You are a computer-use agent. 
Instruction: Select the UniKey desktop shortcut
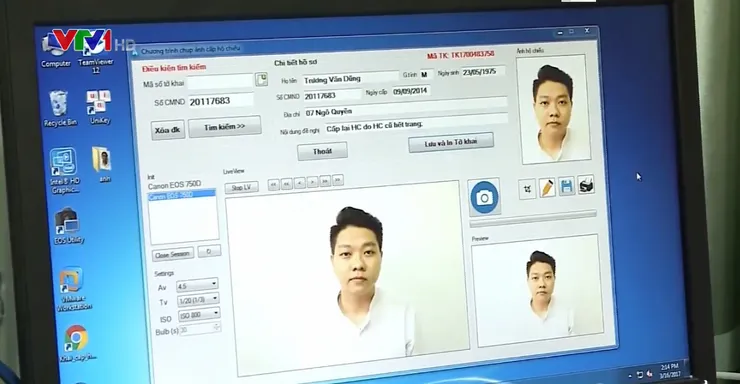click(100, 107)
